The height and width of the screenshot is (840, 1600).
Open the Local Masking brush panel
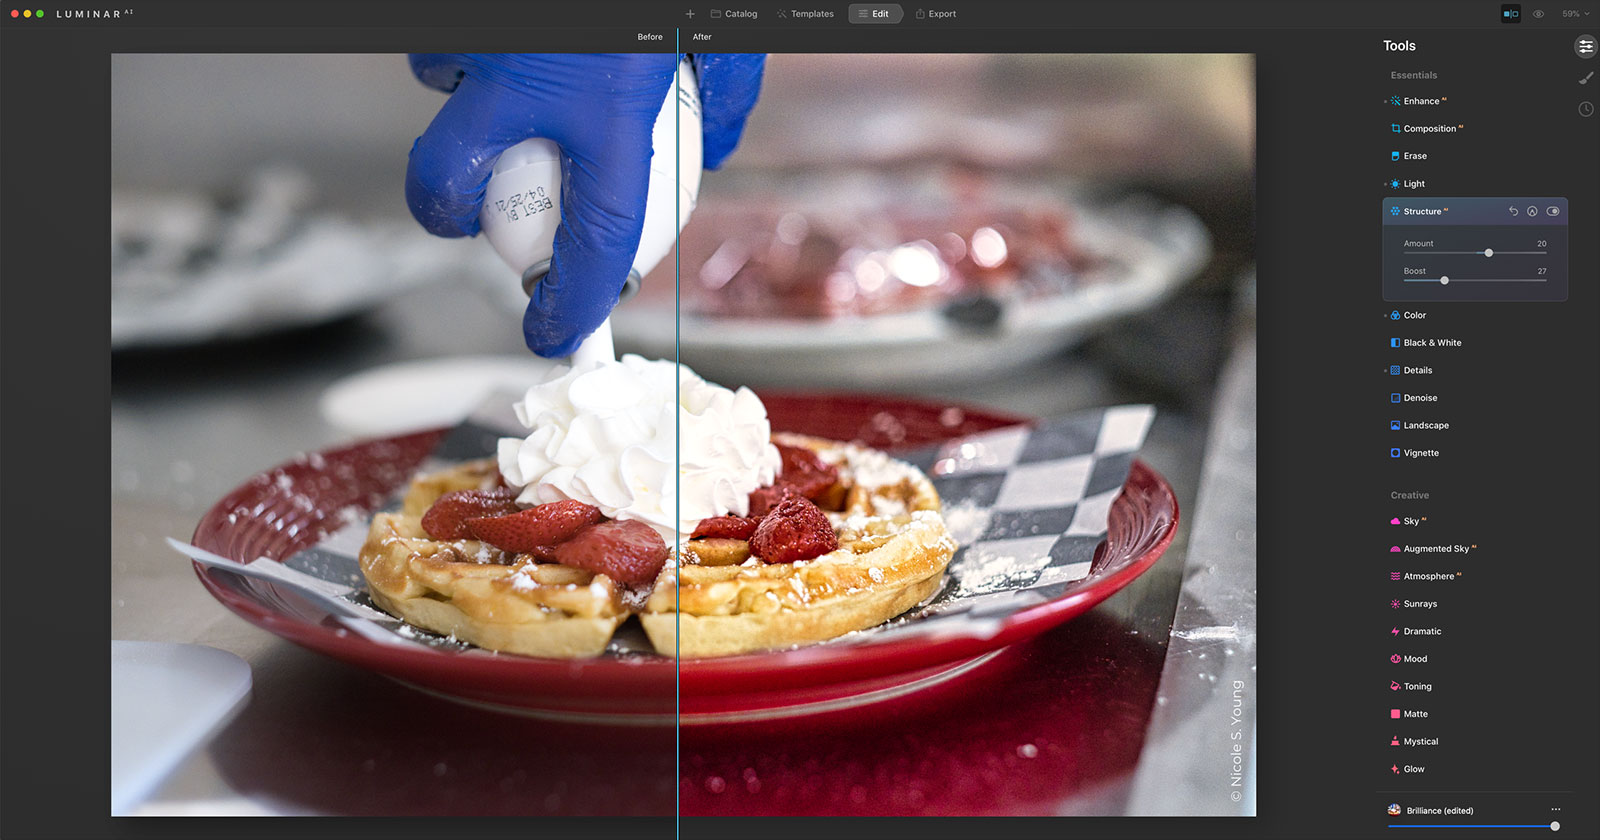click(1585, 78)
